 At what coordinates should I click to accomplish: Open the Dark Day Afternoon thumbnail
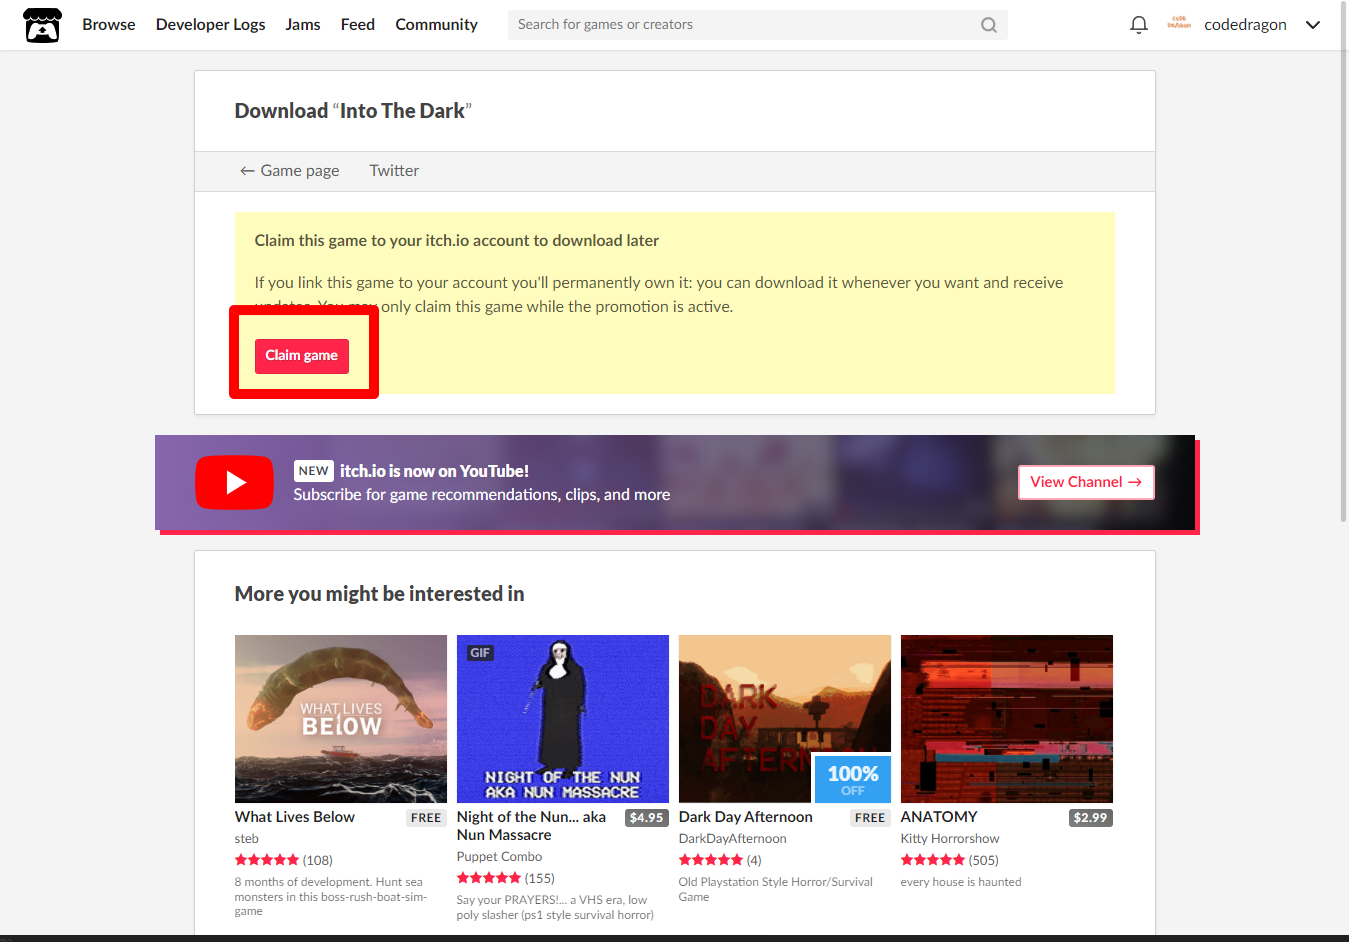click(x=785, y=719)
